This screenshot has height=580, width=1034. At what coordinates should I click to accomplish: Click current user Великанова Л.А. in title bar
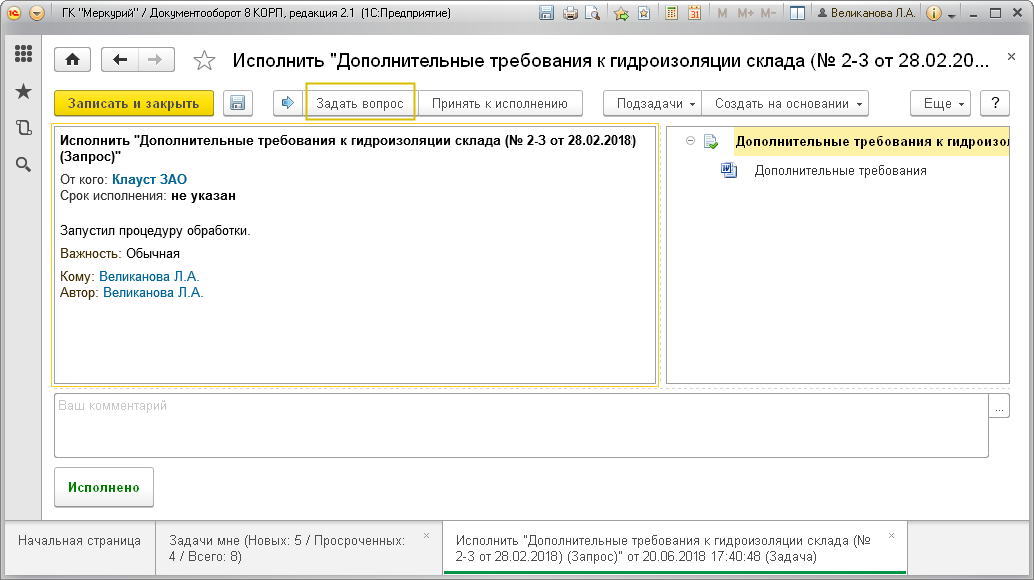[x=866, y=13]
